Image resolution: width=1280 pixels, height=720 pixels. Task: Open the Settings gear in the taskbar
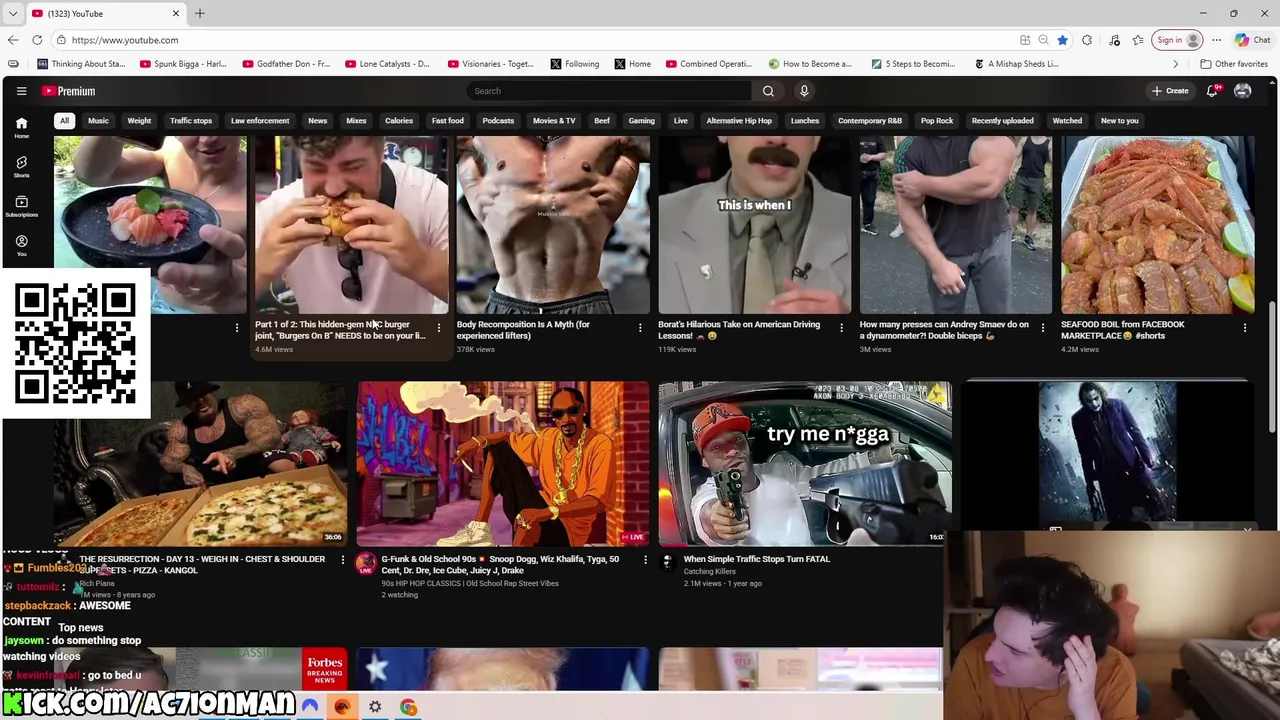point(375,707)
